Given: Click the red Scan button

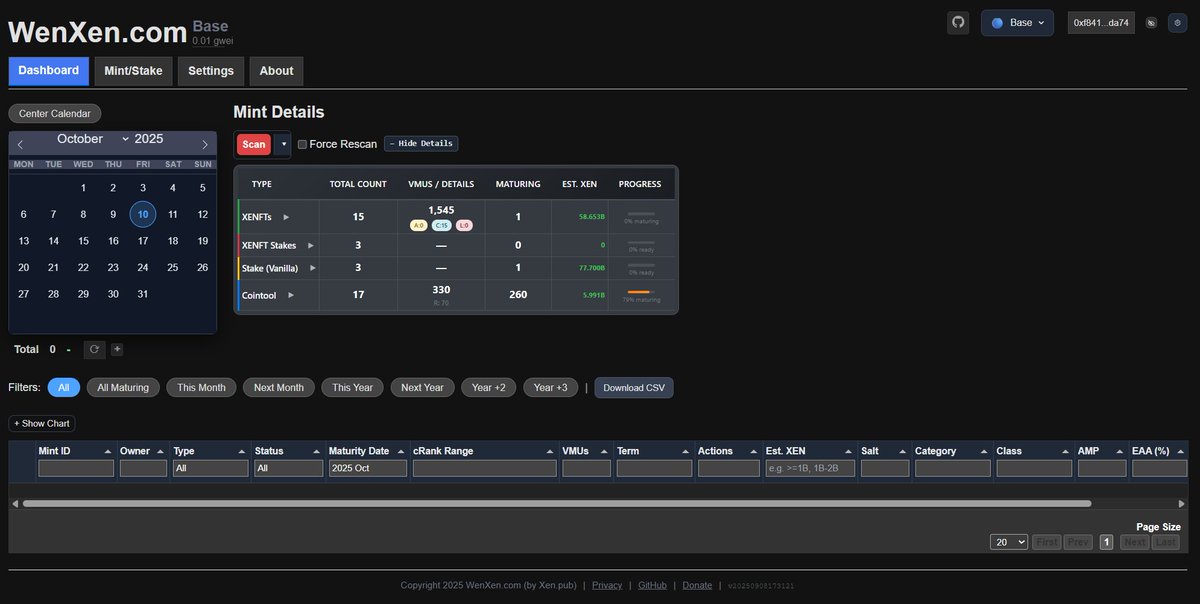Looking at the screenshot, I should coord(254,144).
